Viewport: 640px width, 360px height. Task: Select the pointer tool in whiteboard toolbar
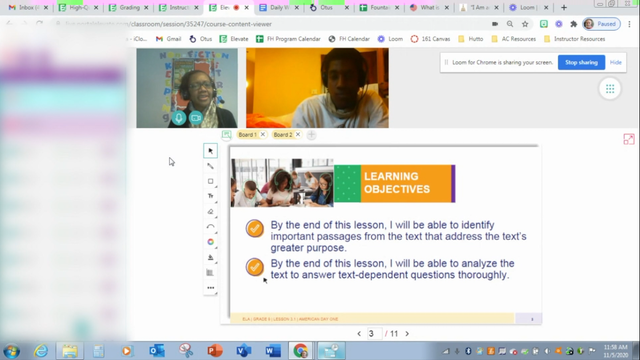(211, 151)
